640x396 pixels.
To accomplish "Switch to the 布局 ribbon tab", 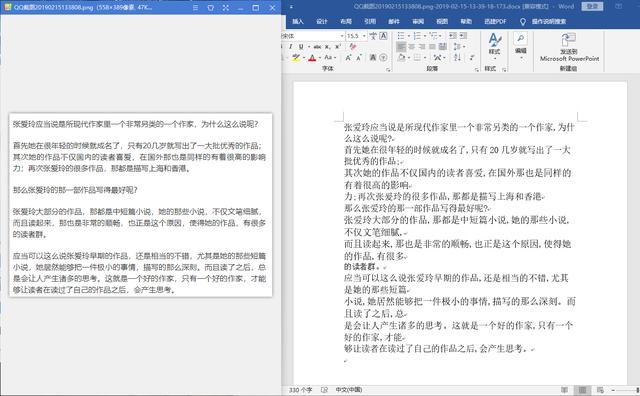I will 346,21.
